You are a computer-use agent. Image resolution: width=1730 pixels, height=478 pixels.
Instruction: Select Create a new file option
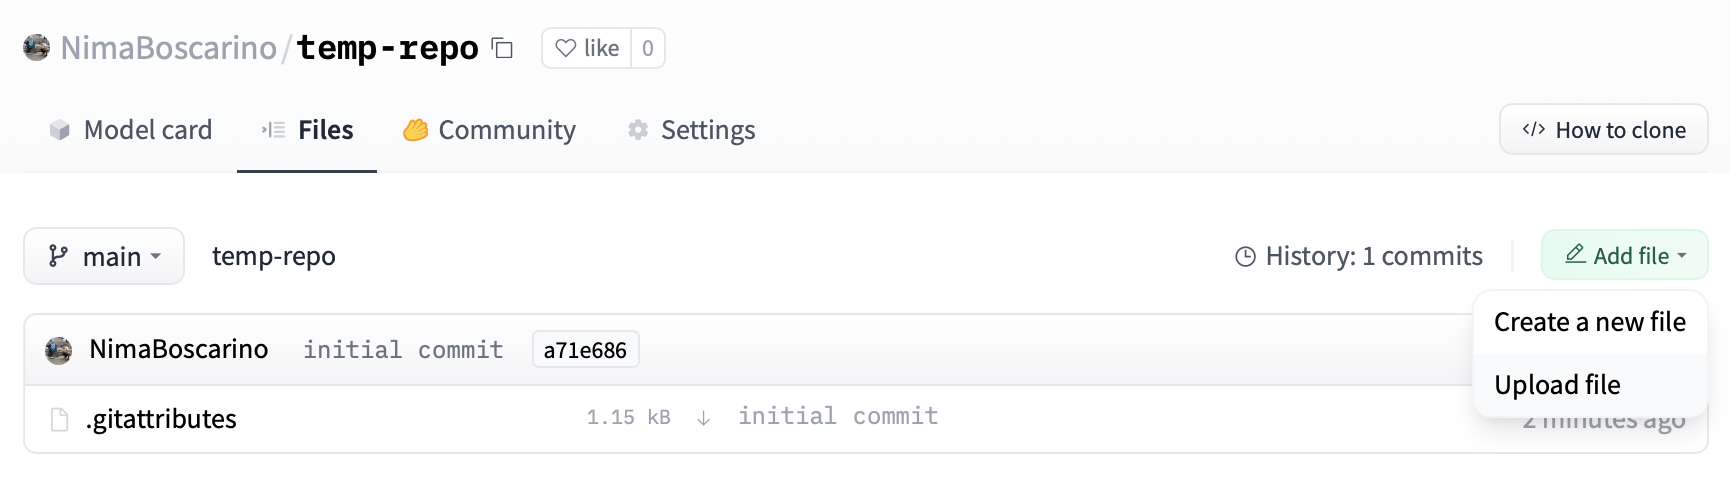click(1589, 322)
